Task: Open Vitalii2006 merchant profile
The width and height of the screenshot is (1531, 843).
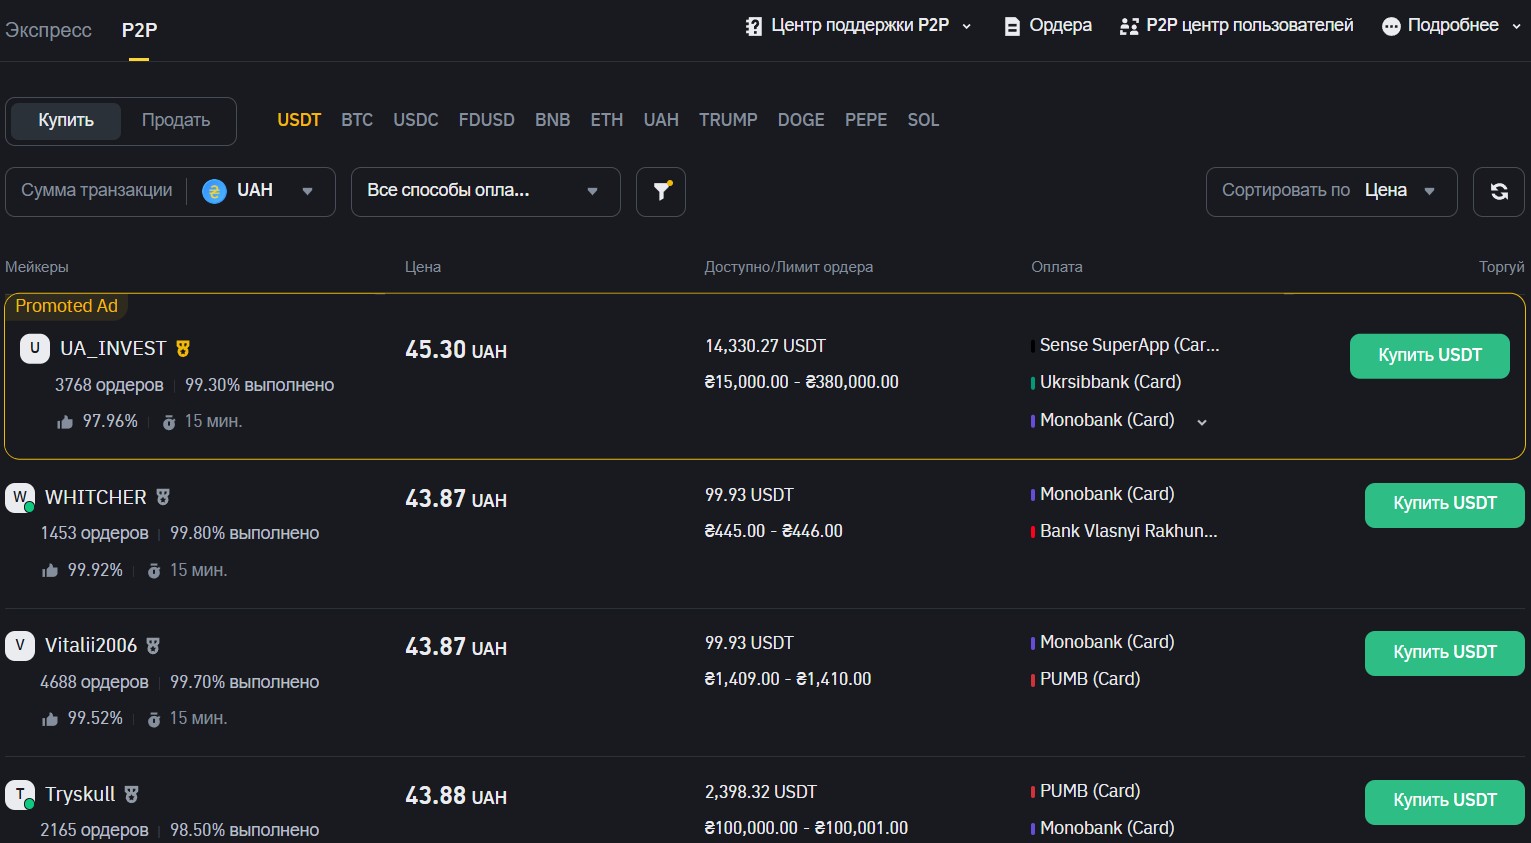Action: pos(91,646)
